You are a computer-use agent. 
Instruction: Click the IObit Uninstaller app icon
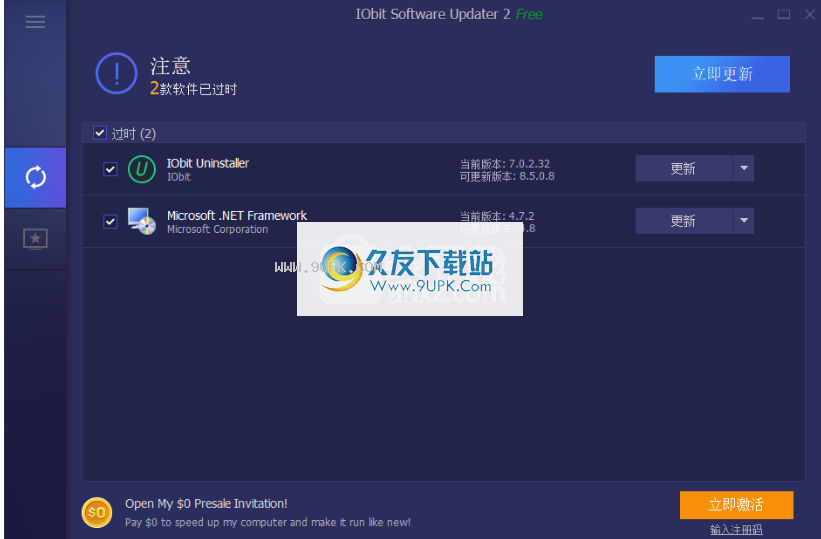[142, 169]
